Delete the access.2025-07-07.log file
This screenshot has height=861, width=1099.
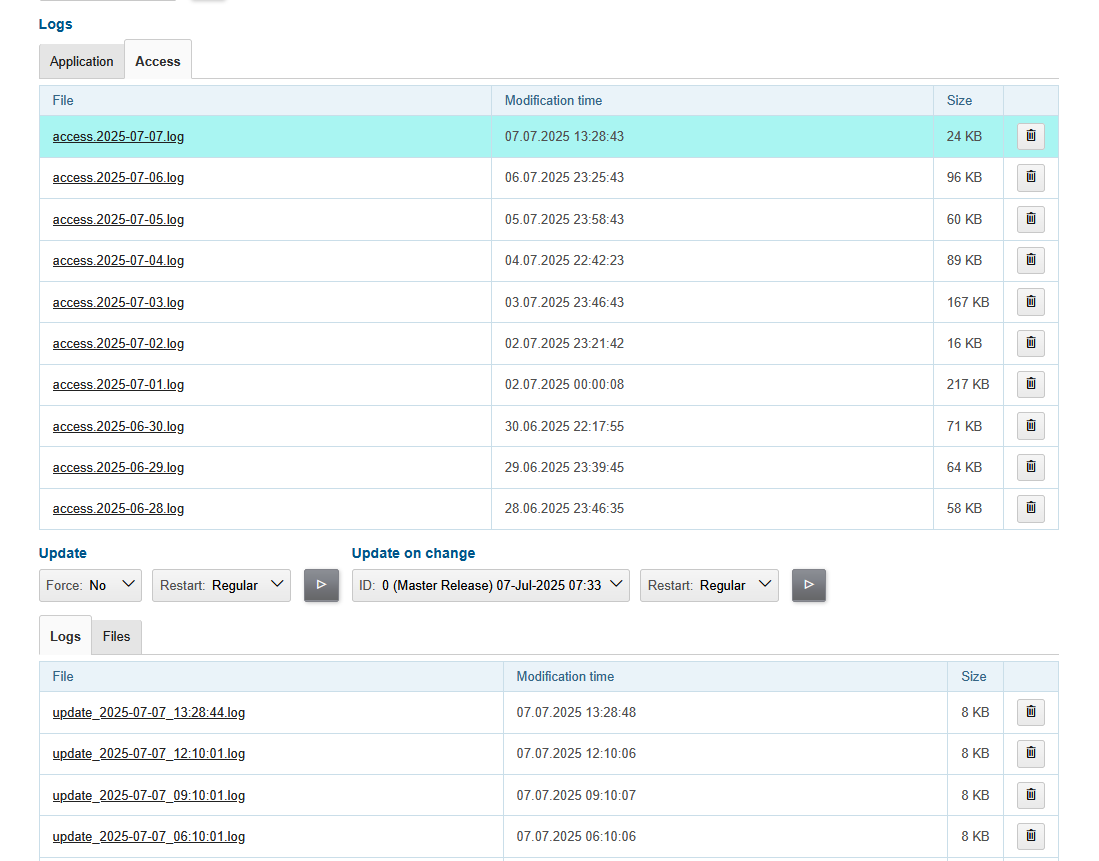pos(1030,135)
